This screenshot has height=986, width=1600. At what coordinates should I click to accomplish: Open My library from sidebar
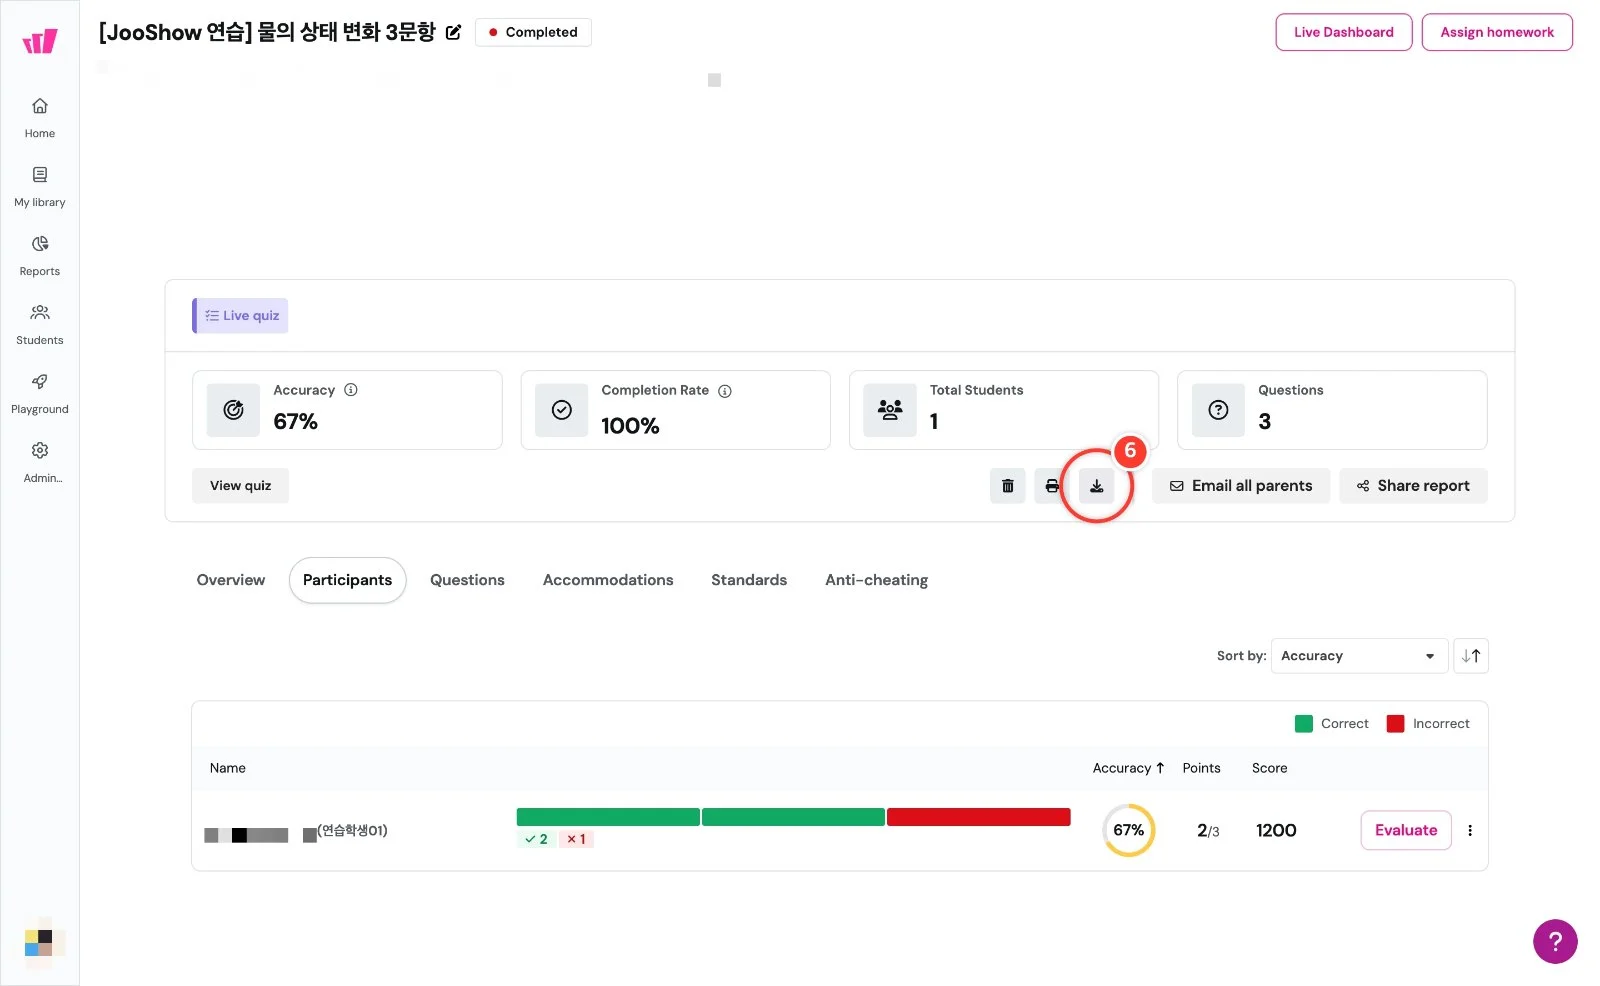40,186
